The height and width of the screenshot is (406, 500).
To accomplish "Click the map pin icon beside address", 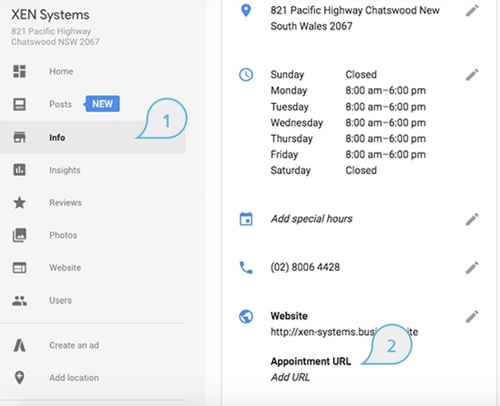I will click(x=246, y=11).
